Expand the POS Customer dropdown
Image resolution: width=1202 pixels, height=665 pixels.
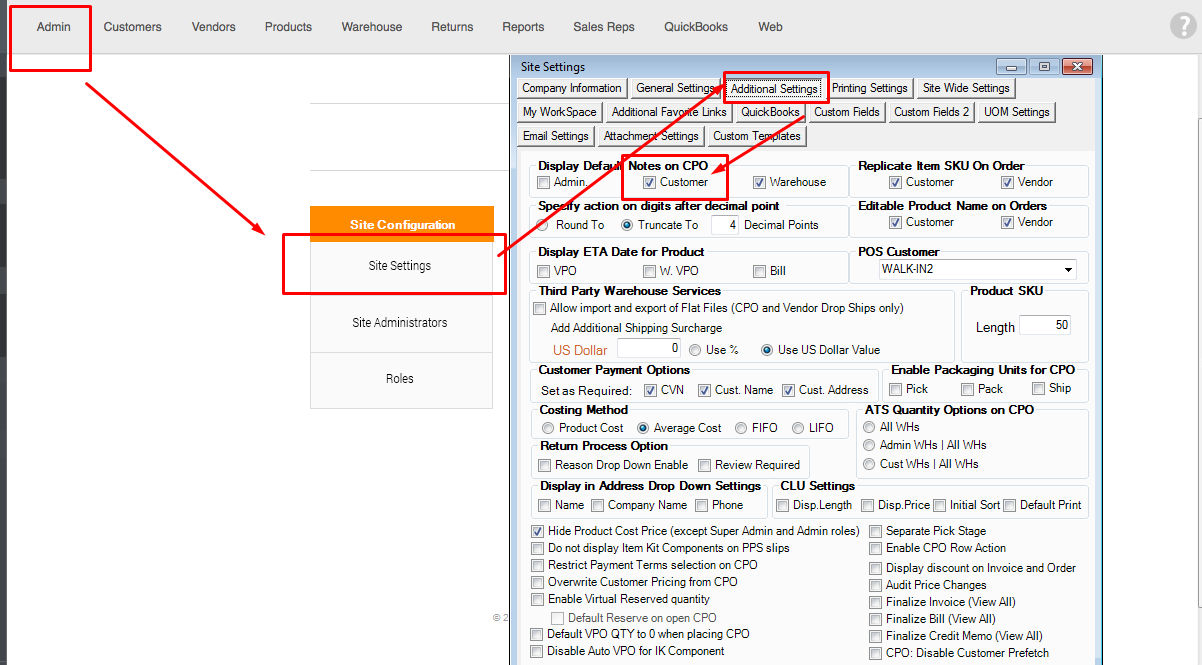click(x=1069, y=270)
